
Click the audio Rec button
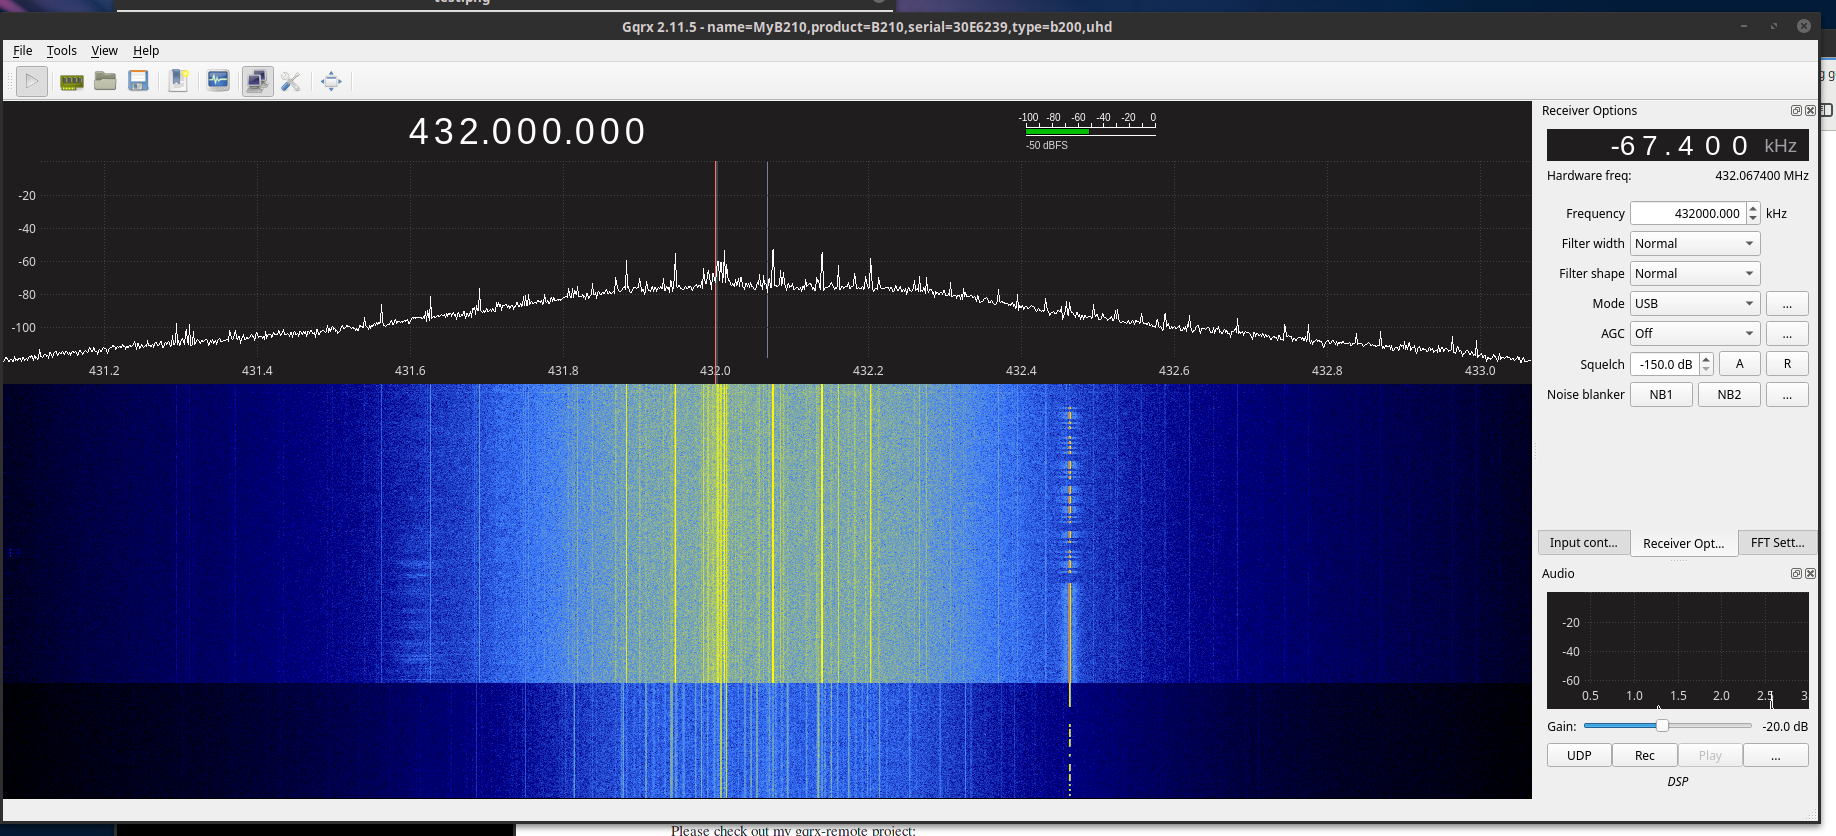tap(1644, 755)
